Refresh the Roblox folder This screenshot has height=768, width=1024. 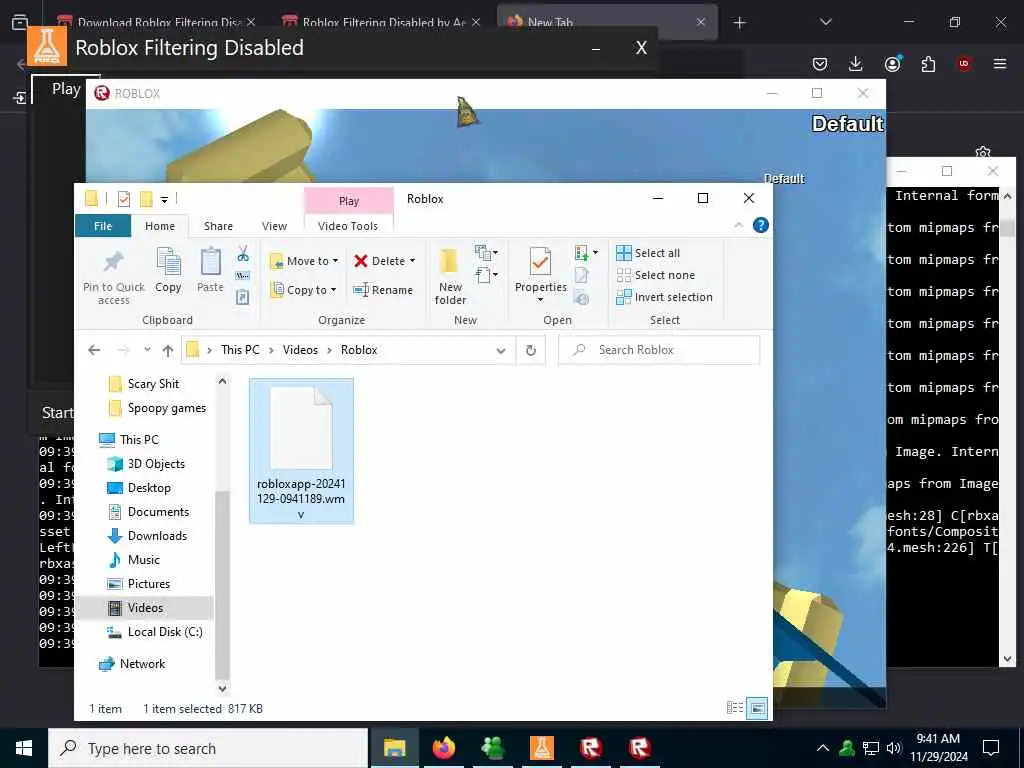(x=531, y=351)
